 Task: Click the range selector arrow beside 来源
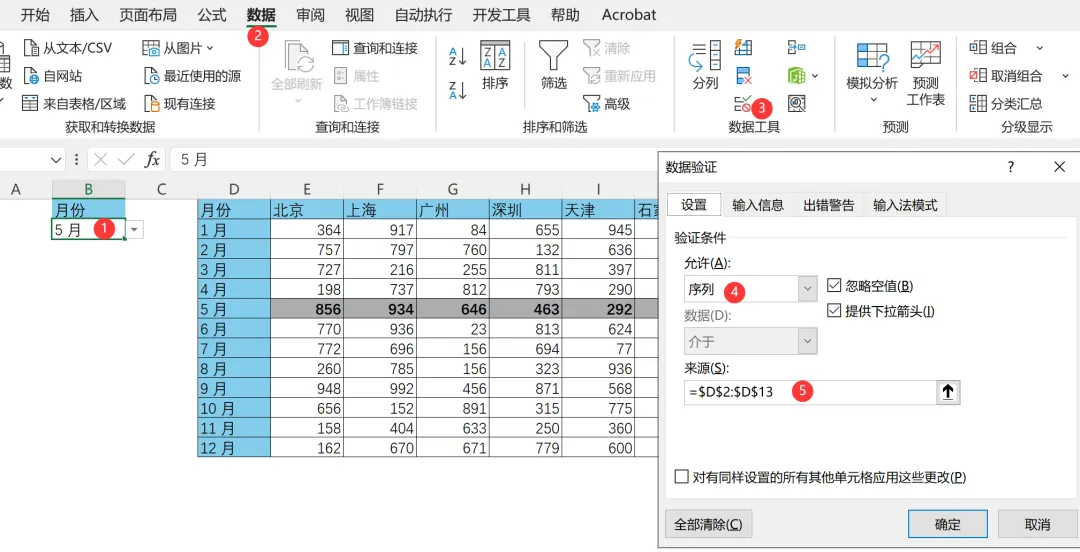click(948, 392)
